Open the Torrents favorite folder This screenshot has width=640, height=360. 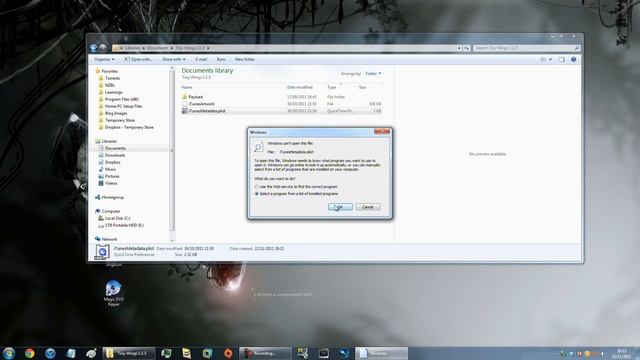click(x=112, y=78)
